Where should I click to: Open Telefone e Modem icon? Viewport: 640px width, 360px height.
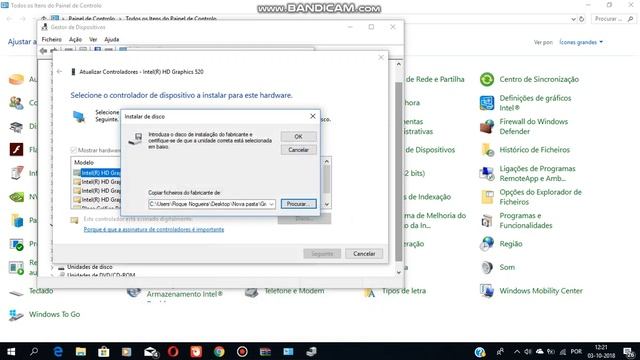click(x=251, y=292)
